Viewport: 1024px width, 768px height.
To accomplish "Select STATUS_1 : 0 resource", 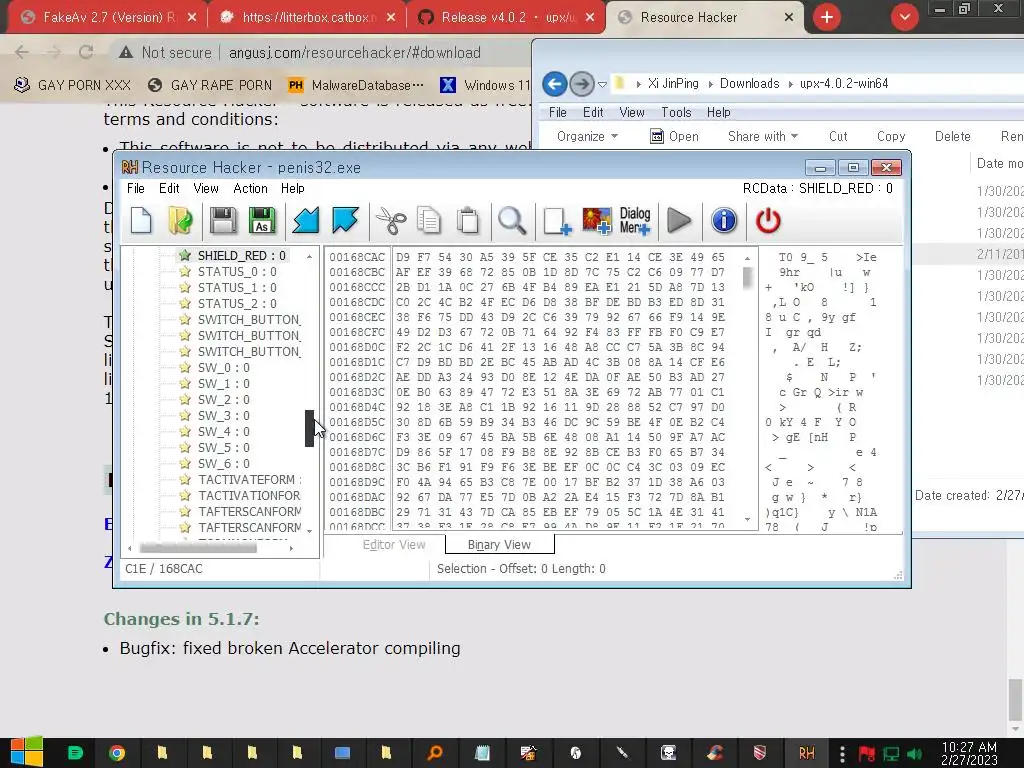I will click(x=237, y=287).
